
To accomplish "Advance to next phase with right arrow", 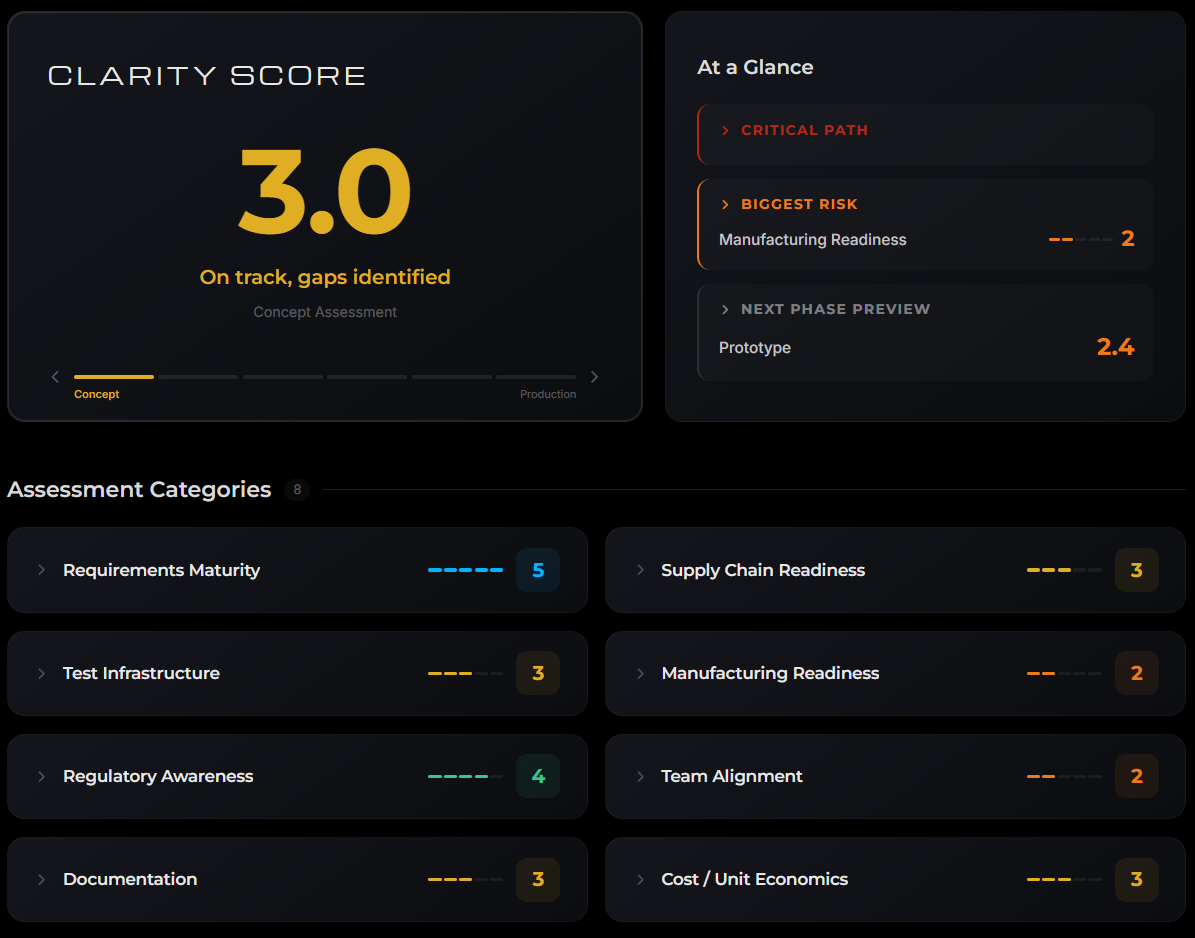I will click(594, 377).
